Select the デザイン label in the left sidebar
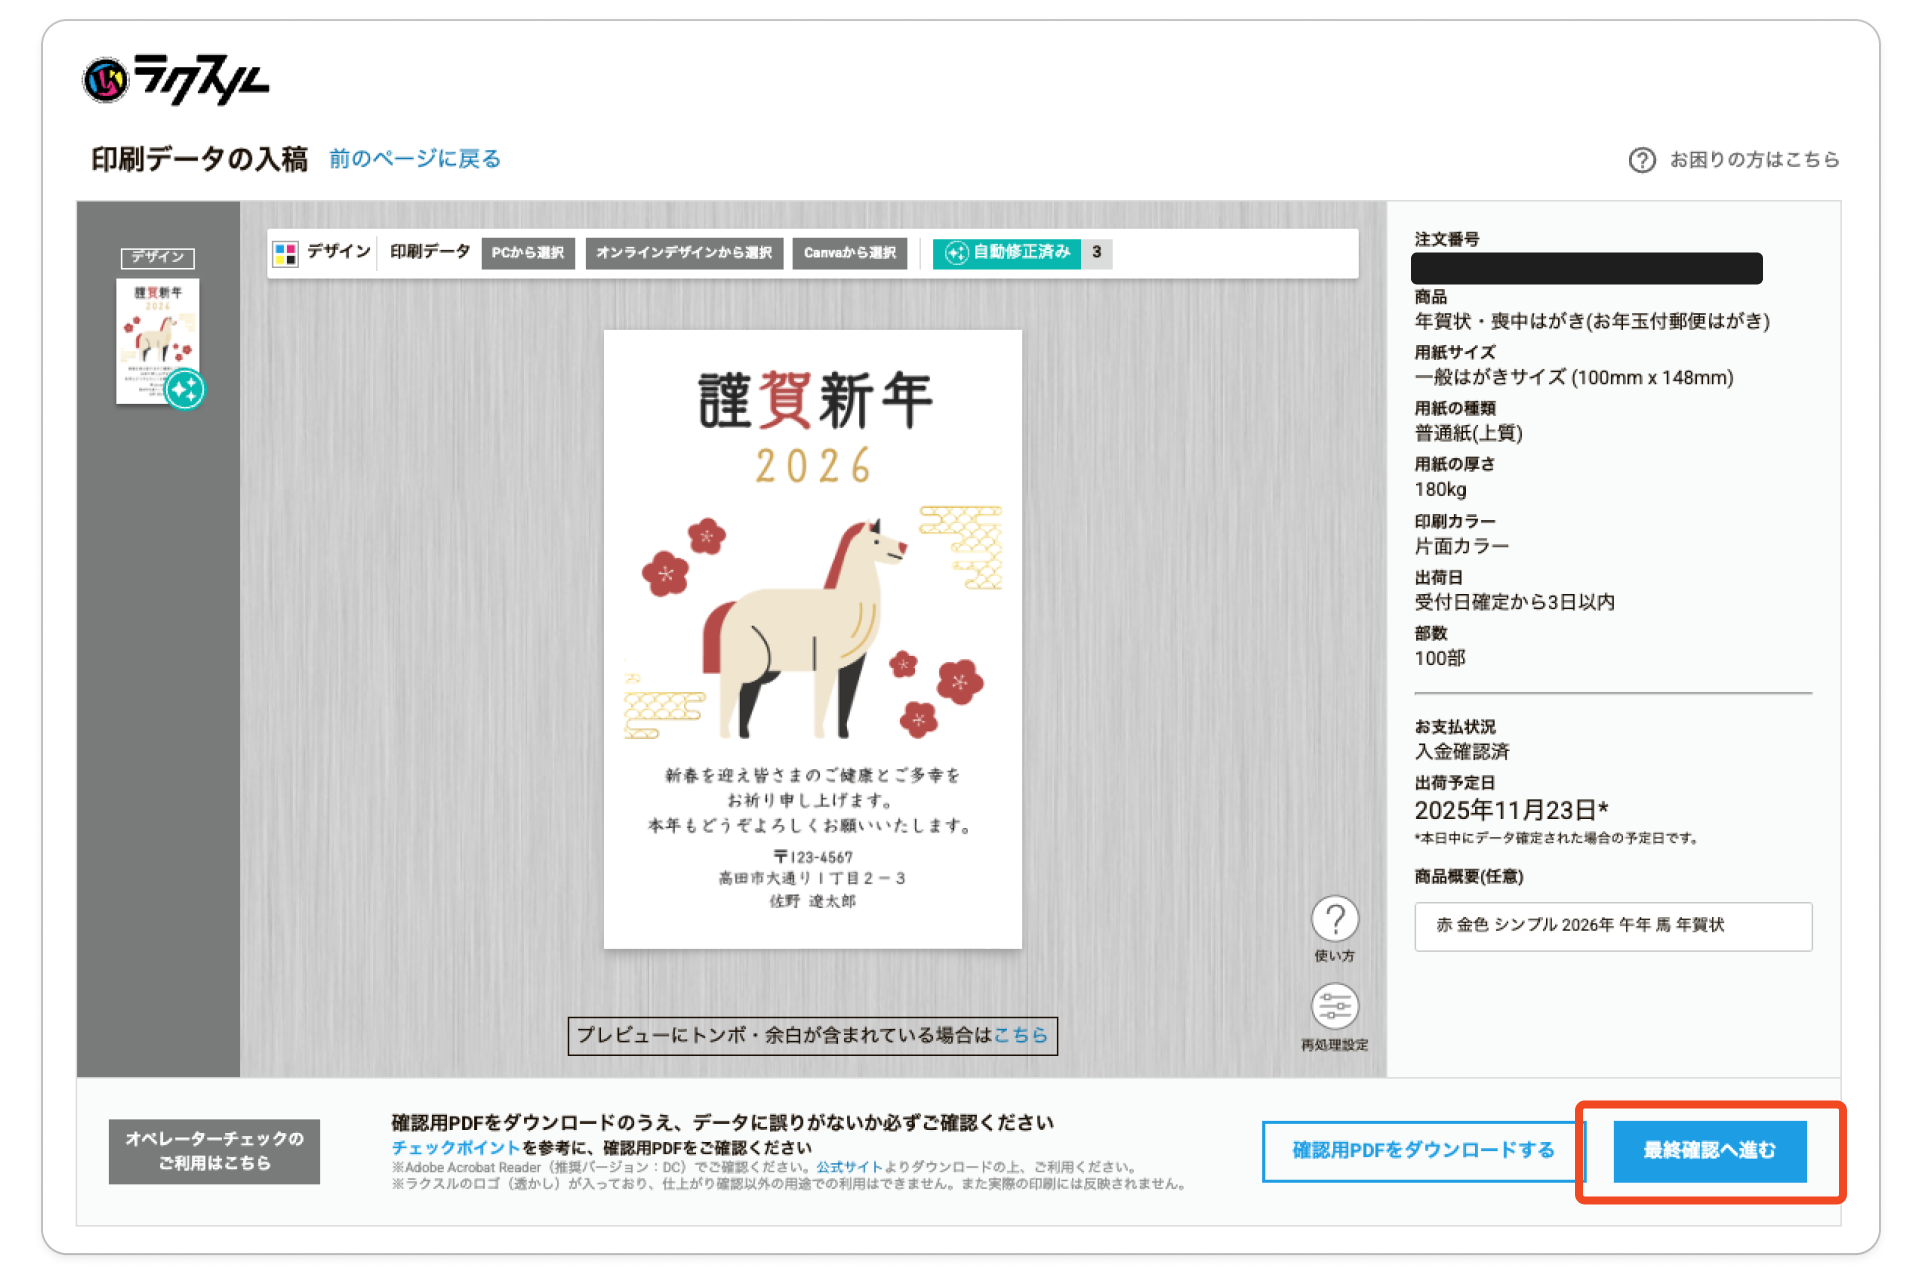The image size is (1909, 1269). tap(158, 257)
